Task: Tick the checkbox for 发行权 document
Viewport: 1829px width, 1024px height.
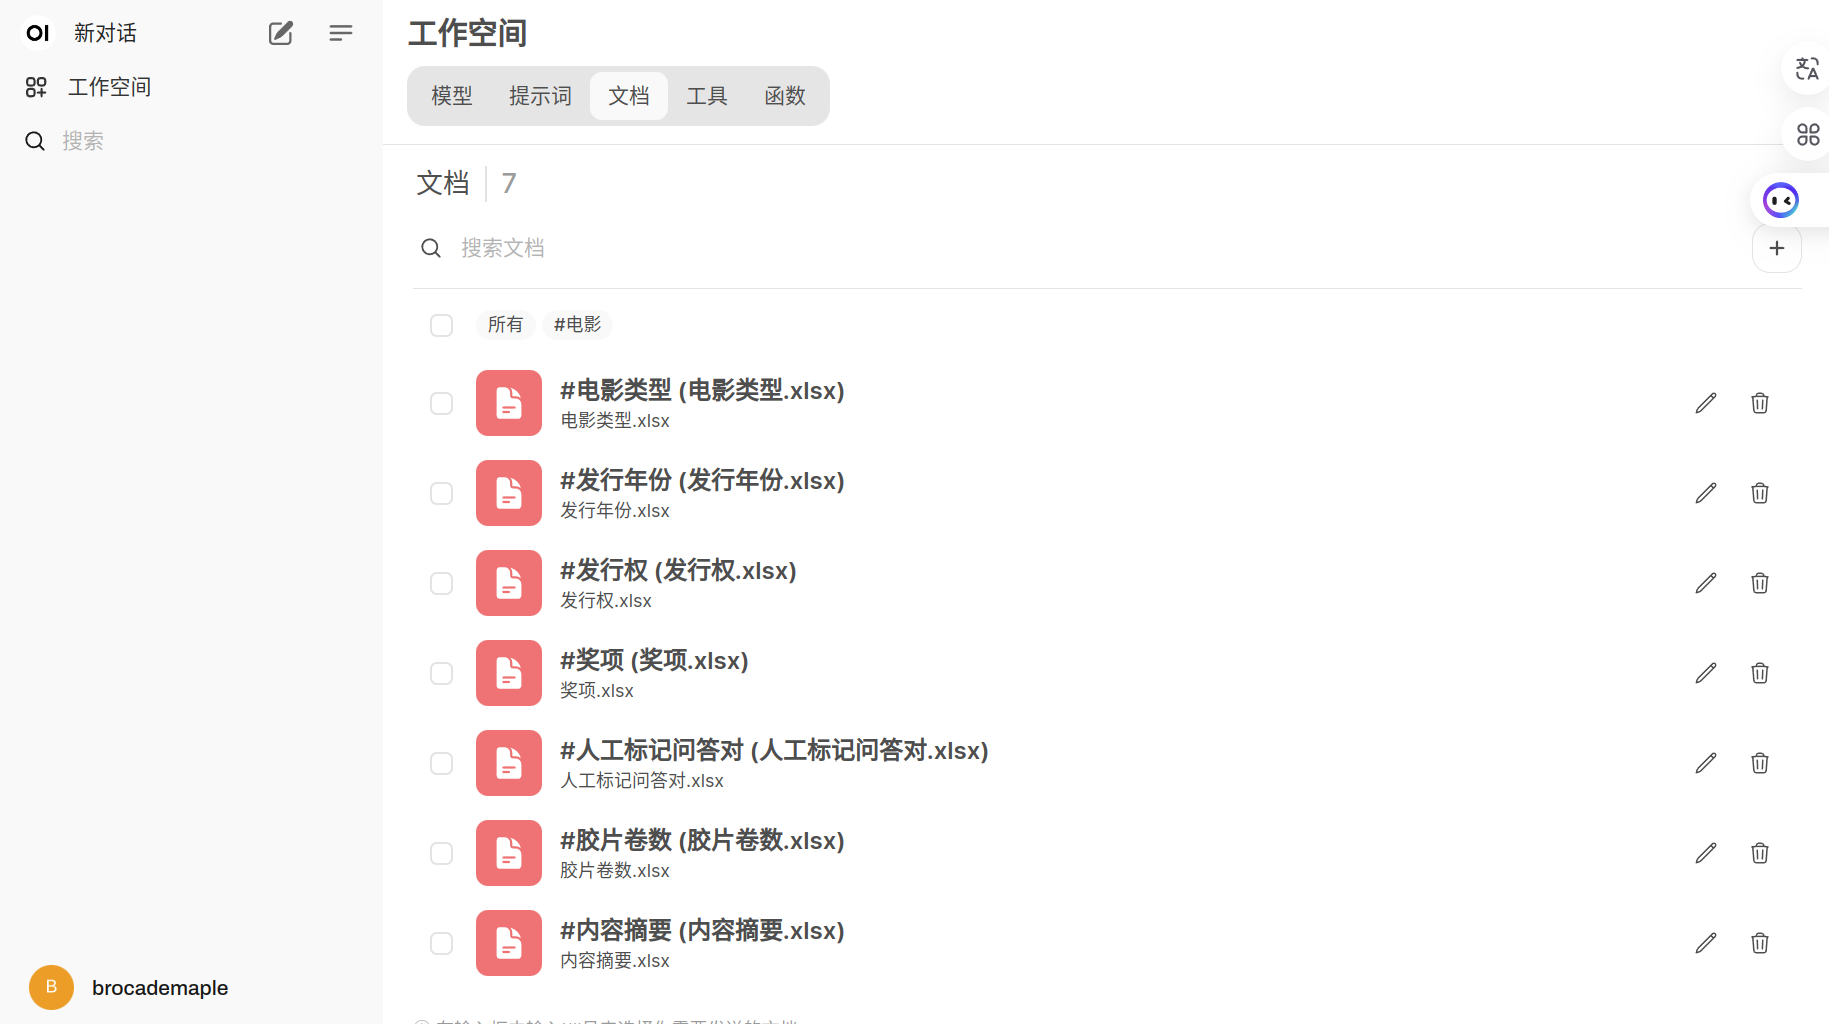Action: coord(441,583)
